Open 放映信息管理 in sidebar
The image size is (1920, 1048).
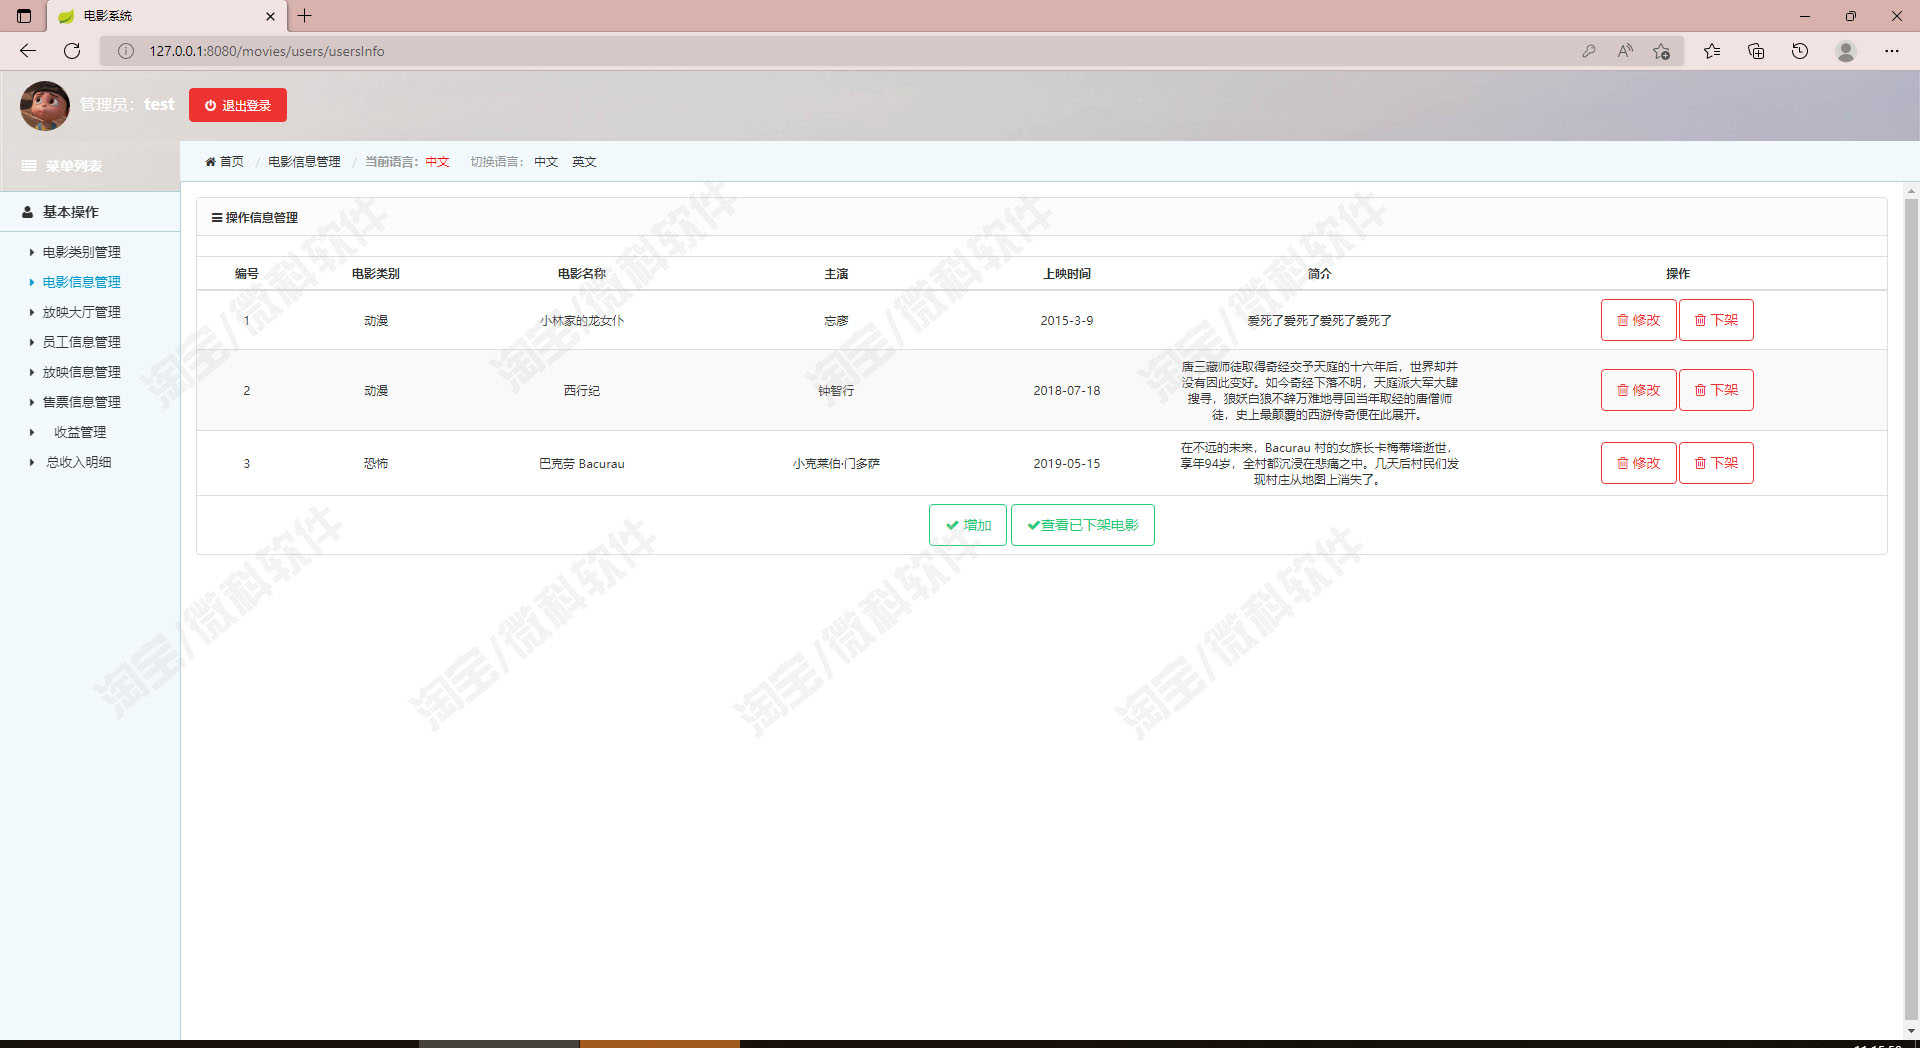coord(81,372)
